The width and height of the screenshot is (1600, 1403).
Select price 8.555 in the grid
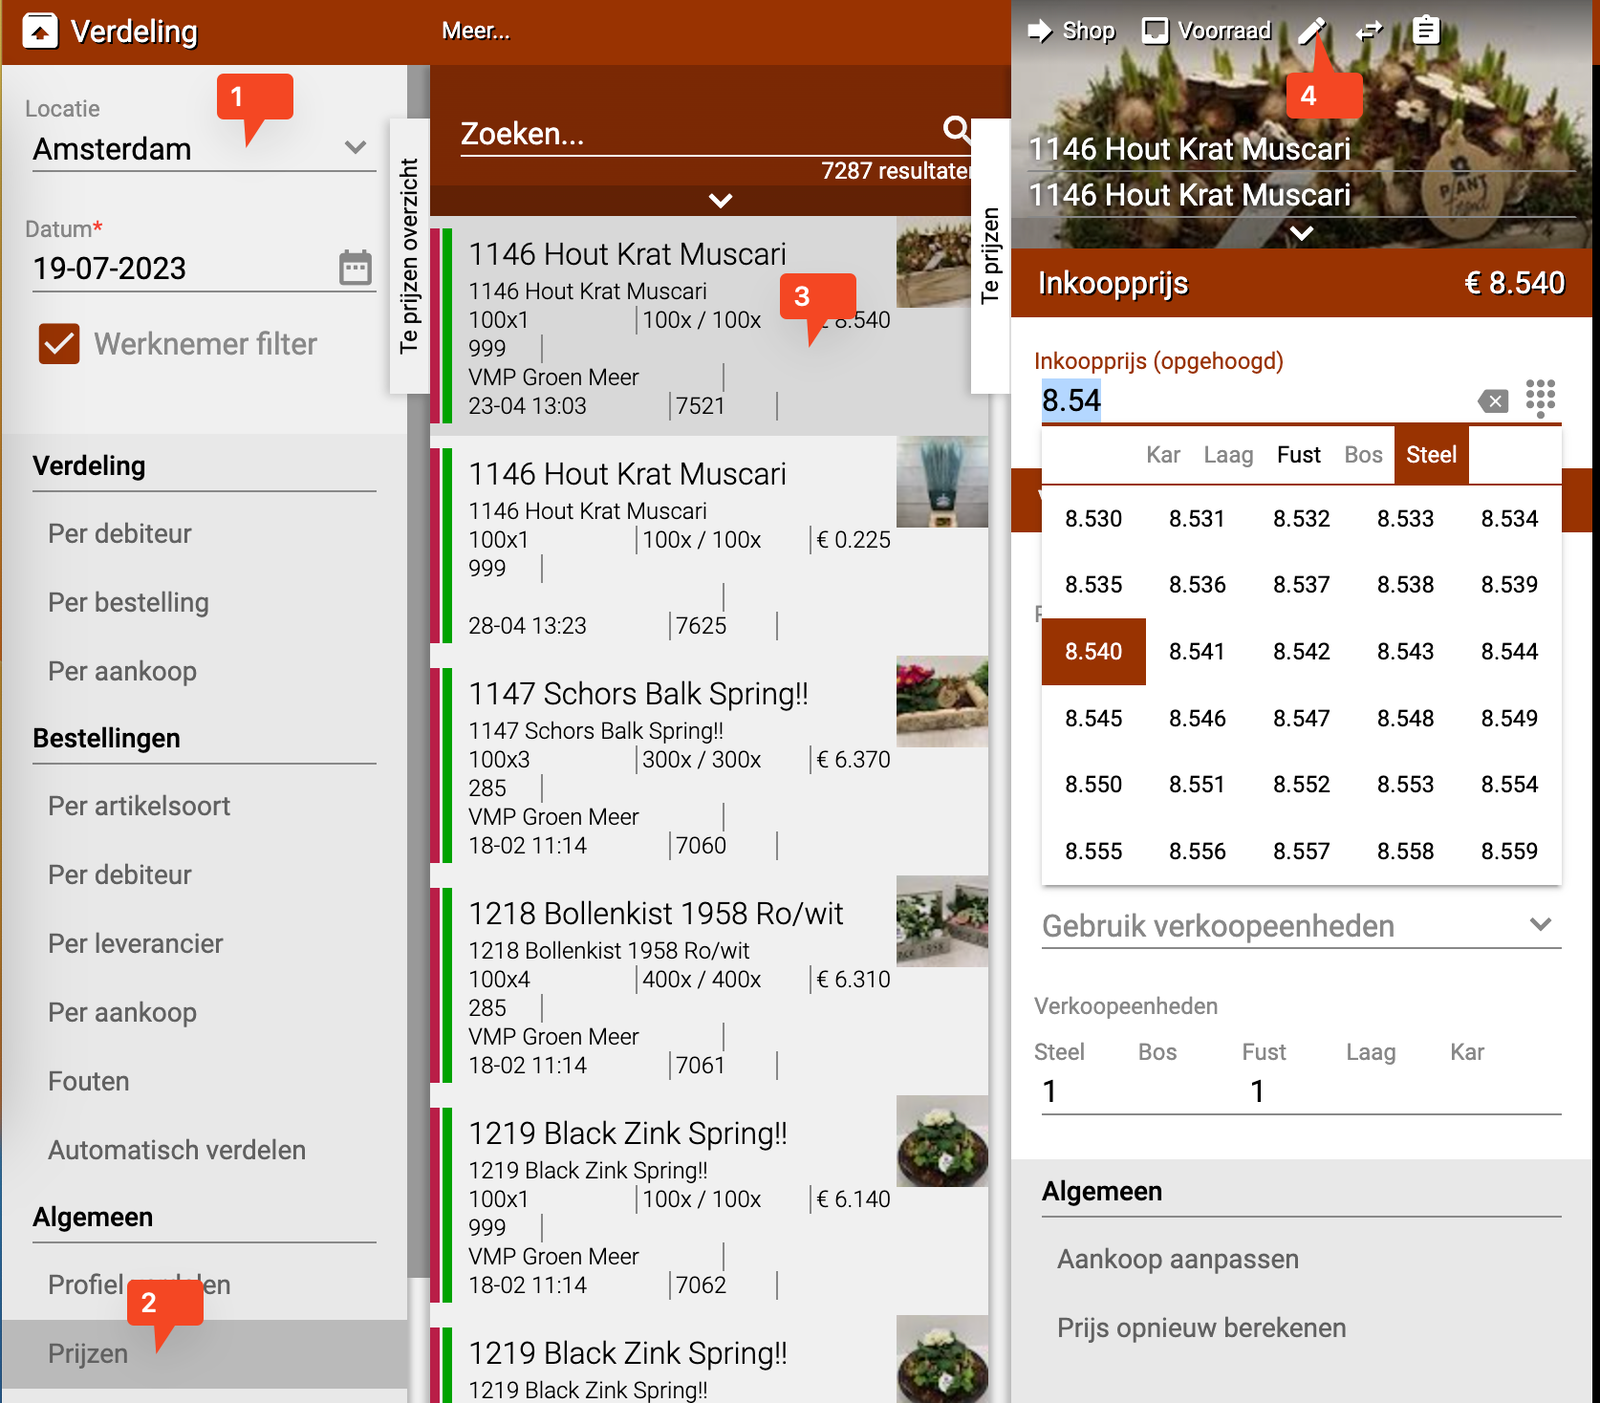coord(1093,852)
